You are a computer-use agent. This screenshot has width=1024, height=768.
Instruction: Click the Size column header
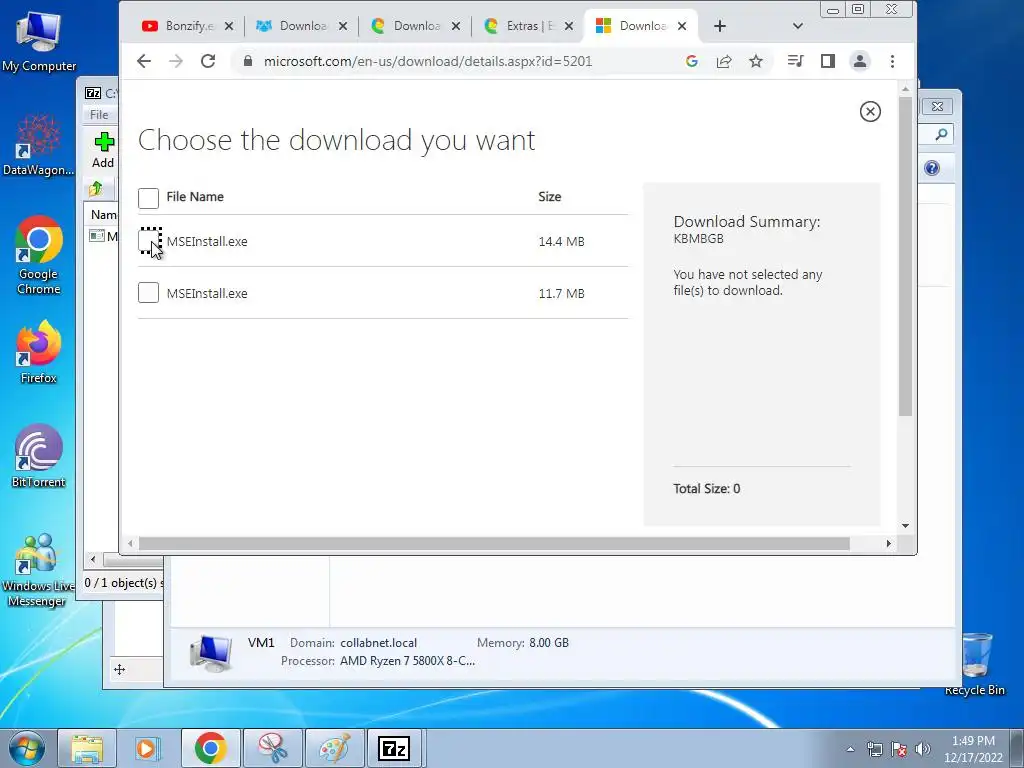tap(549, 197)
